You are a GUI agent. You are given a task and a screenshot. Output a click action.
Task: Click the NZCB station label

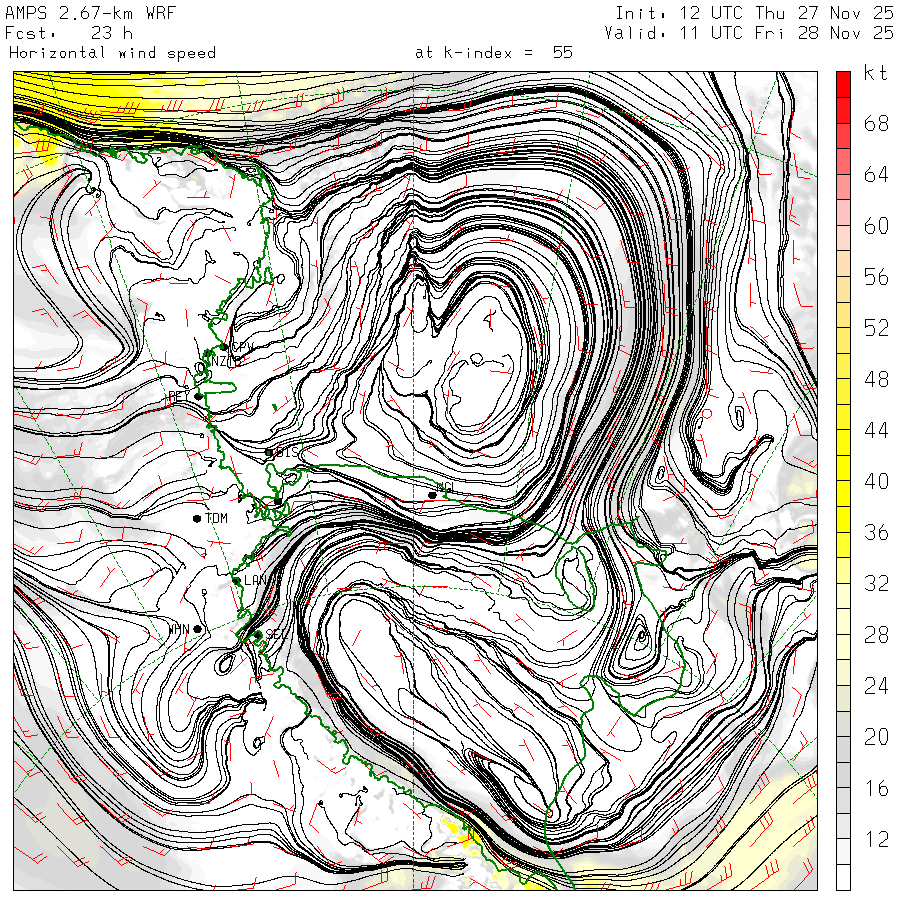(226, 361)
